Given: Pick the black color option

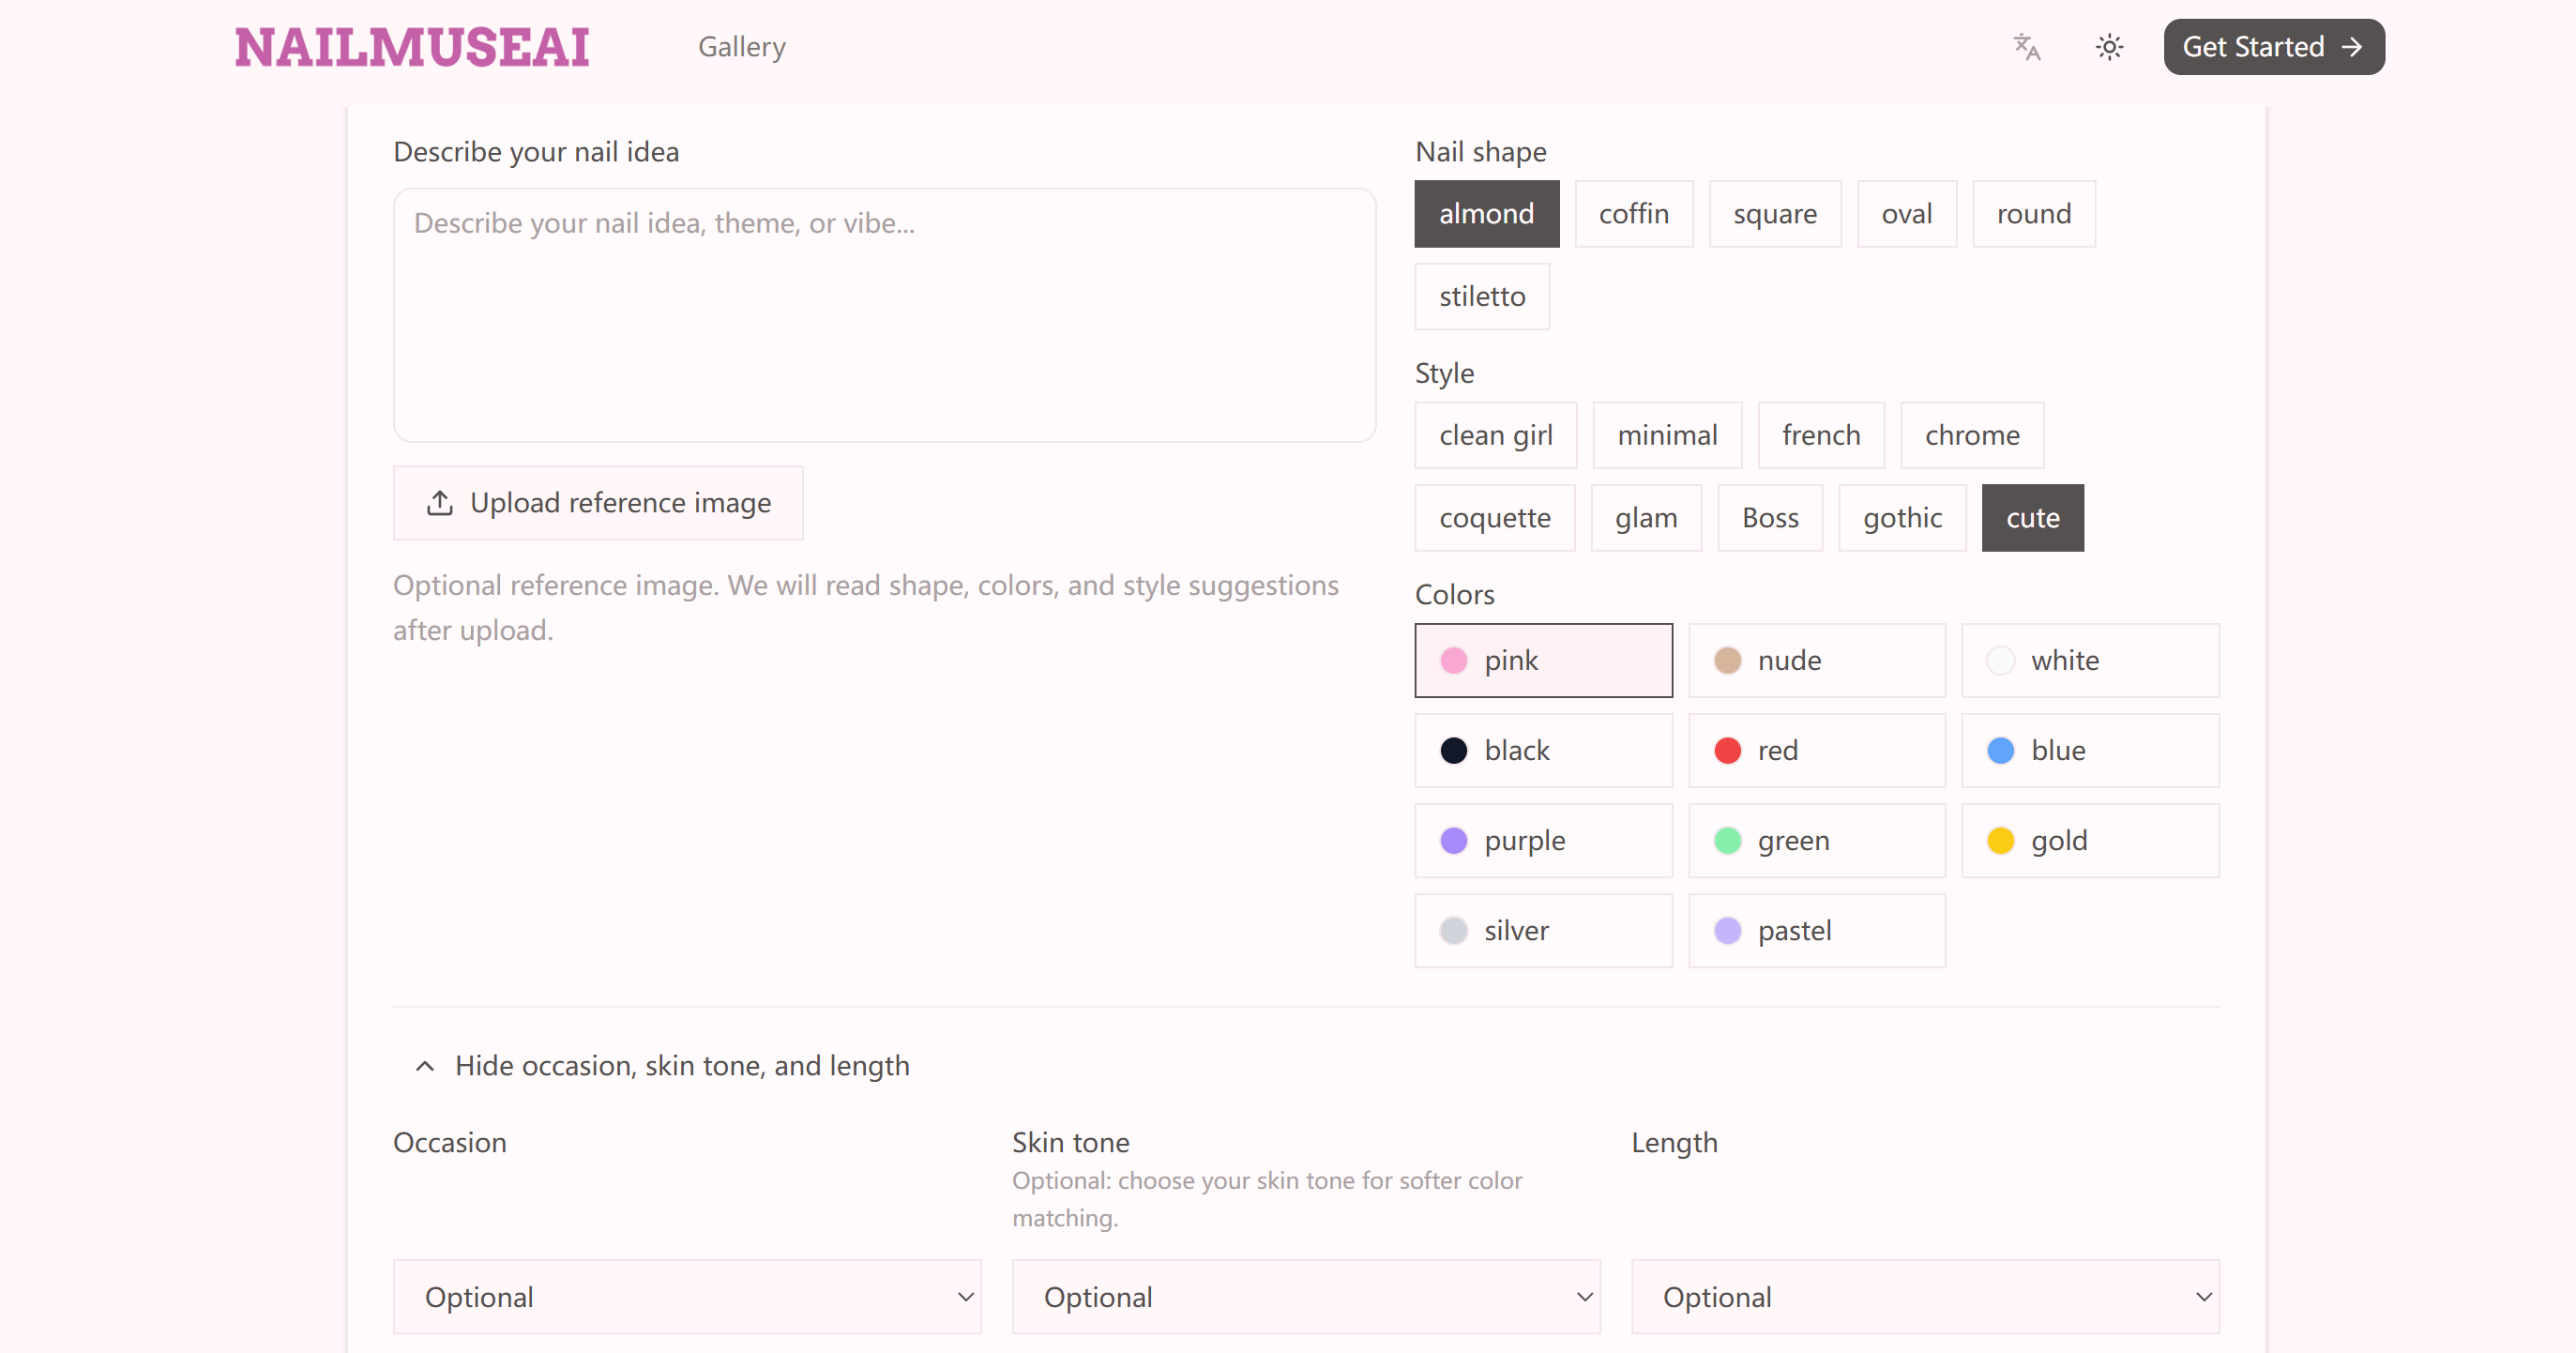Looking at the screenshot, I should point(1542,750).
